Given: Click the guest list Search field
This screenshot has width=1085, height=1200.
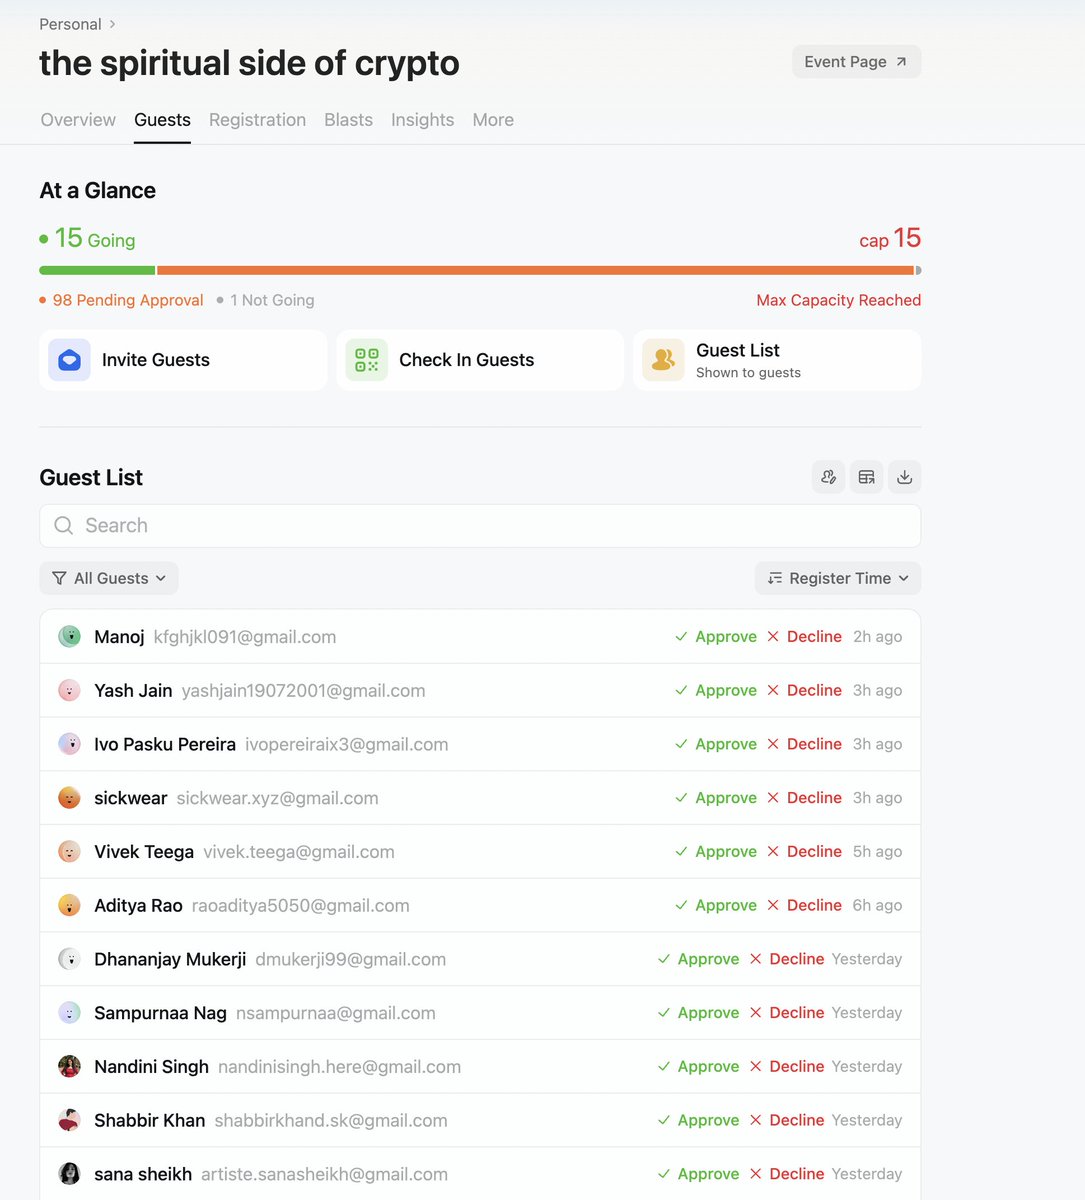Looking at the screenshot, I should (480, 526).
